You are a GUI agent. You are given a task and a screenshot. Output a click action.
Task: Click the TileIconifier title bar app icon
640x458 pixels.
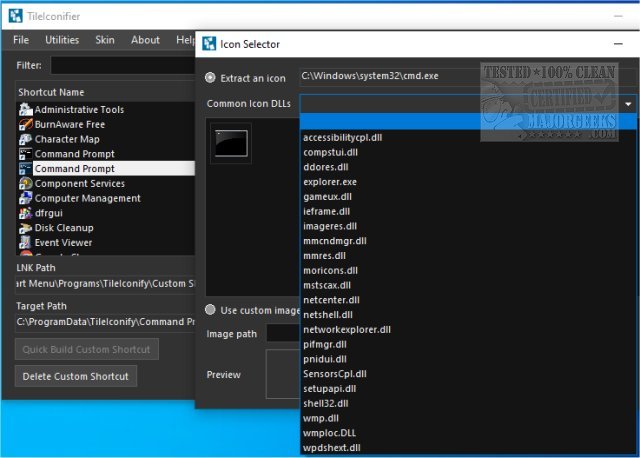pyautogui.click(x=16, y=16)
